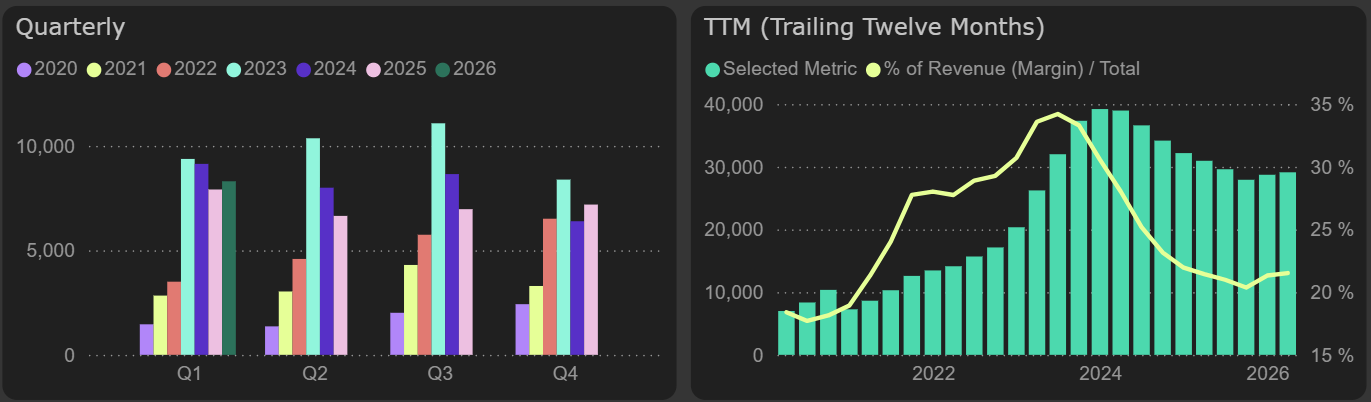
Task: Click the yellow margin line peak
Action: (x=1056, y=114)
